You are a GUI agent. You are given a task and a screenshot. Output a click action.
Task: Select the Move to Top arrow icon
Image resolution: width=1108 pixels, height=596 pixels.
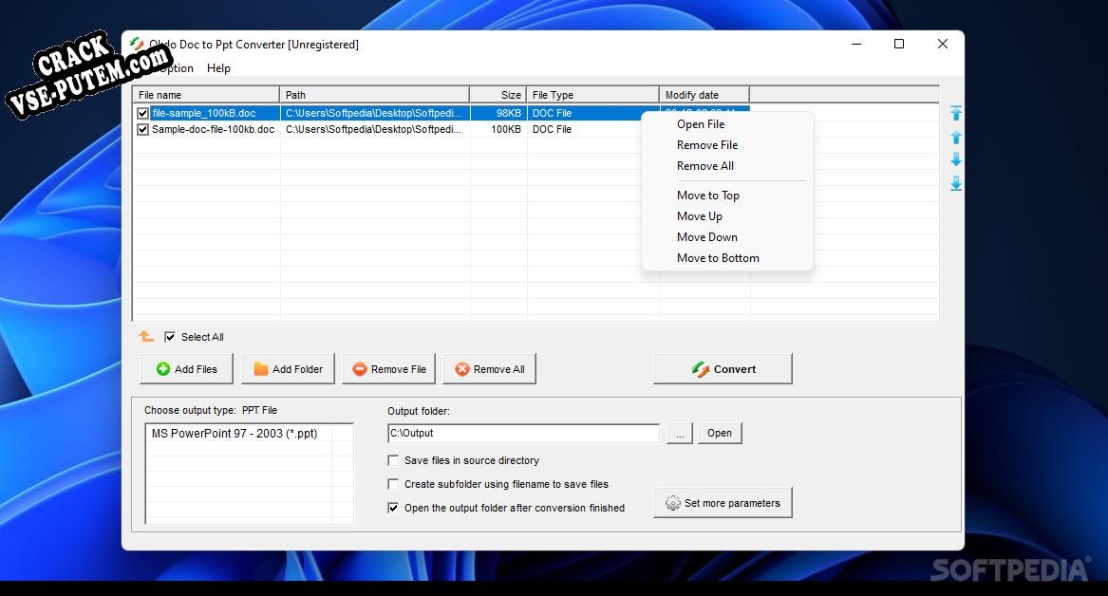[x=956, y=113]
